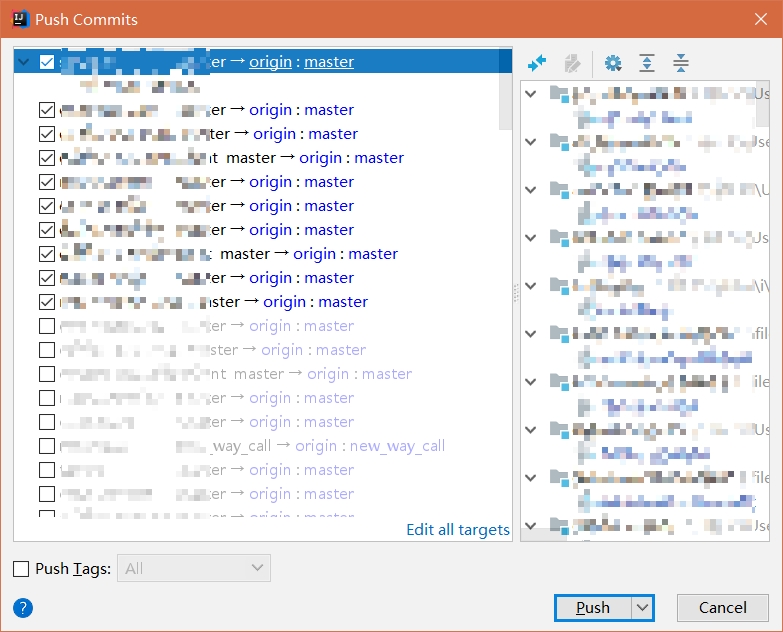Click the IntelliJ icon in title bar
783x632 pixels.
[18, 19]
